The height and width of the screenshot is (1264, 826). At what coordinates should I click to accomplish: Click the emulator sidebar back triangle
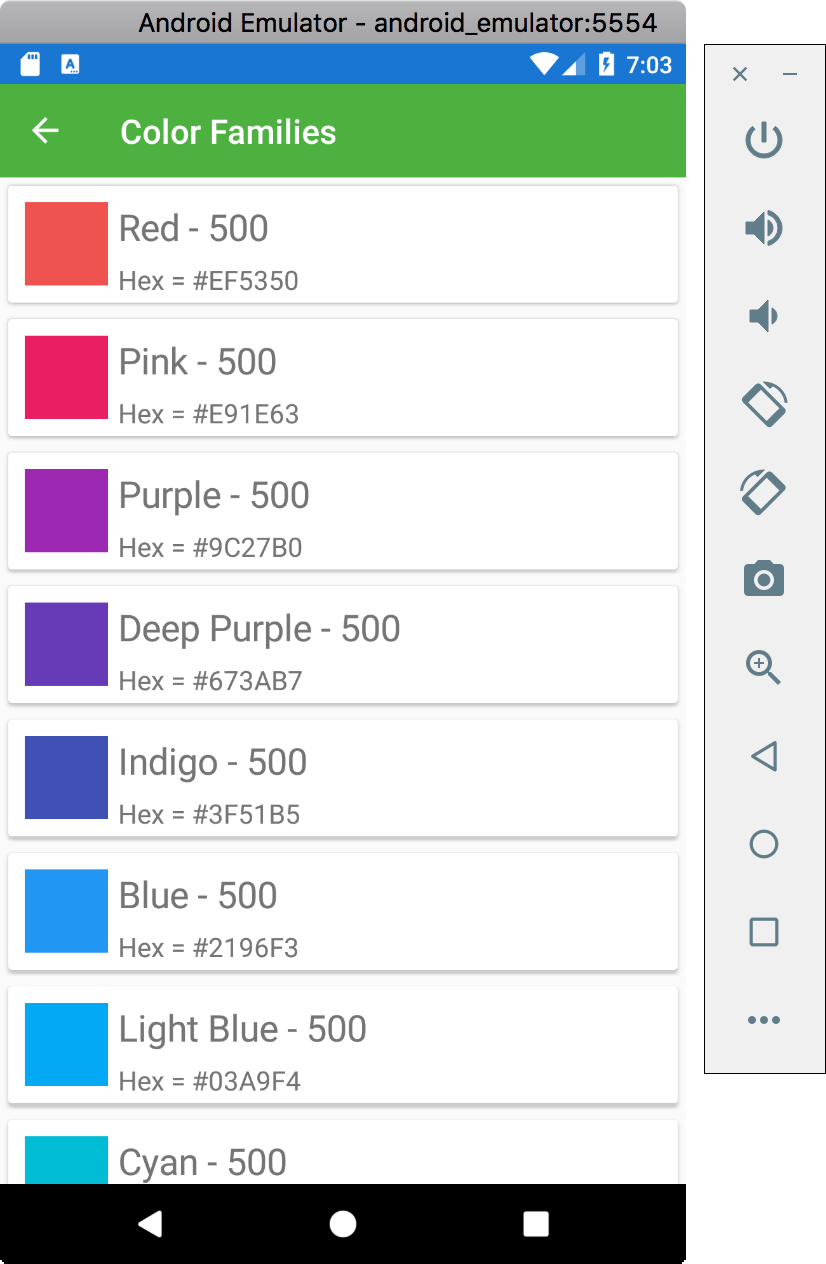point(764,756)
